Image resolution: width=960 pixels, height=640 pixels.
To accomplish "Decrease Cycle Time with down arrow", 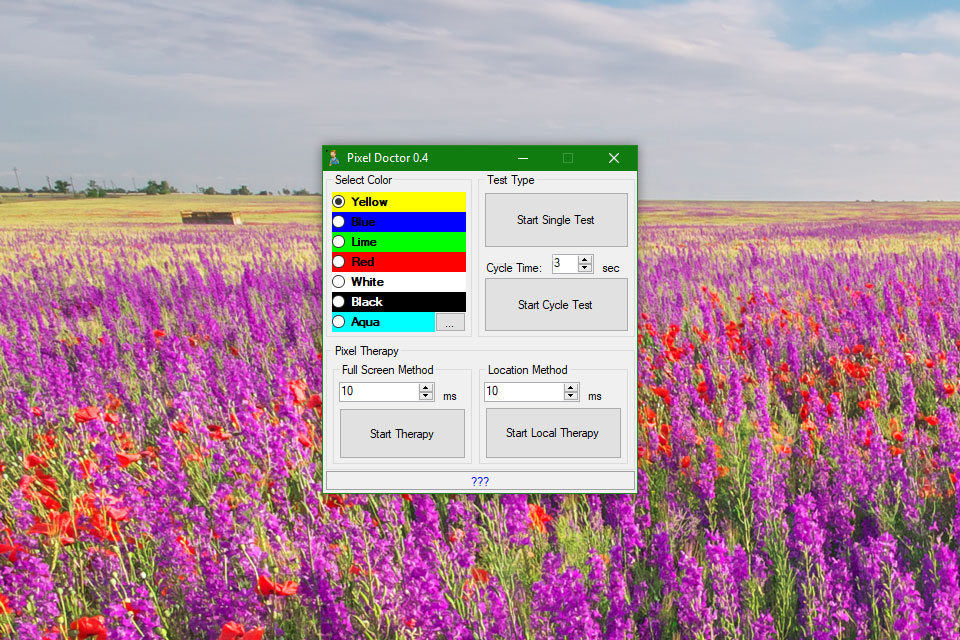I will pos(585,268).
